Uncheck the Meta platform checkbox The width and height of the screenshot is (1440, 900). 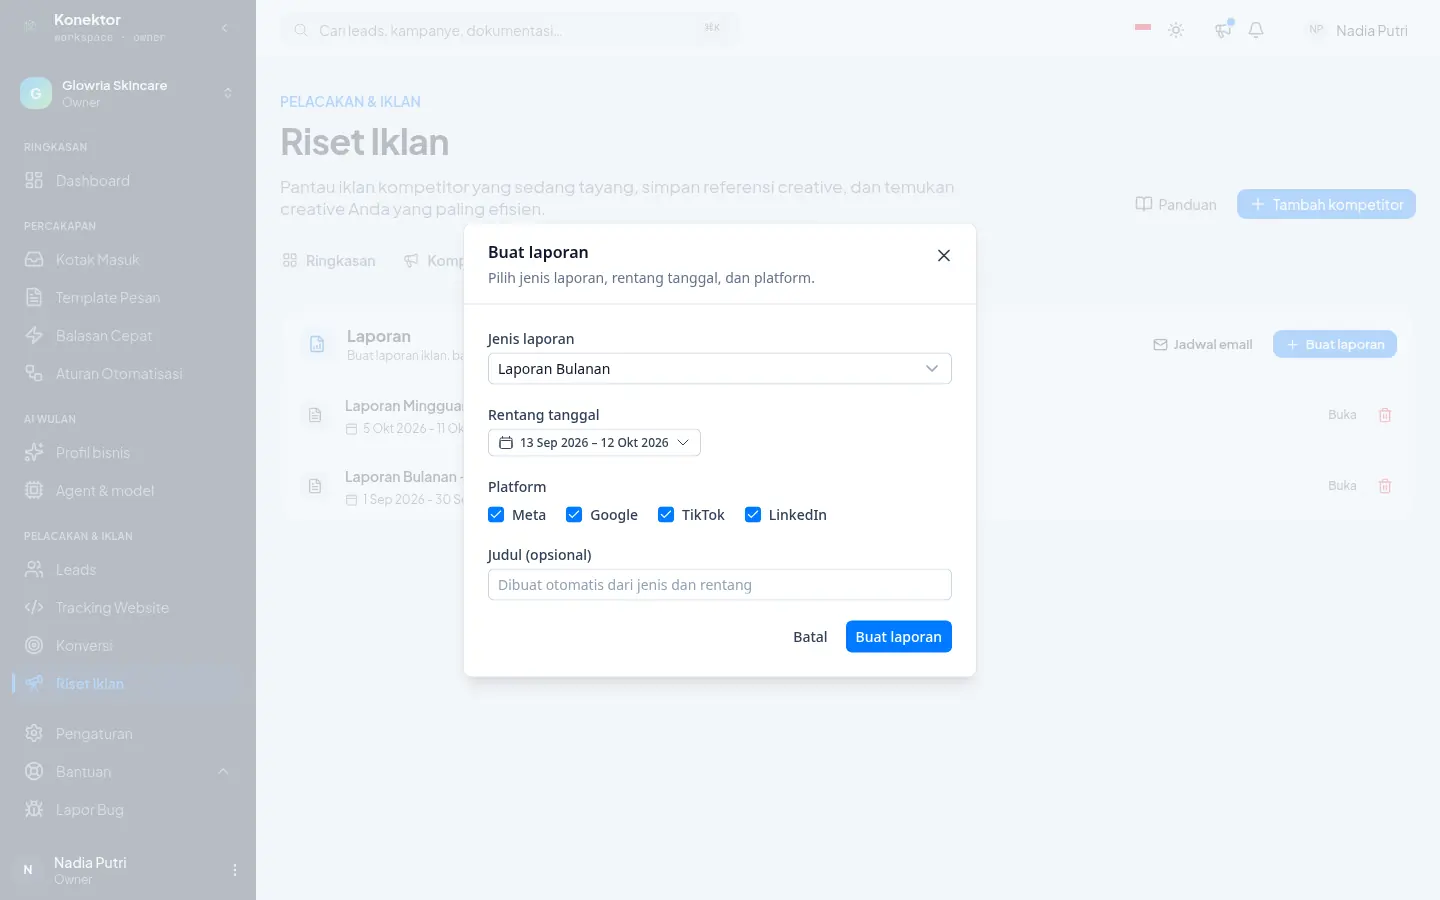(496, 514)
